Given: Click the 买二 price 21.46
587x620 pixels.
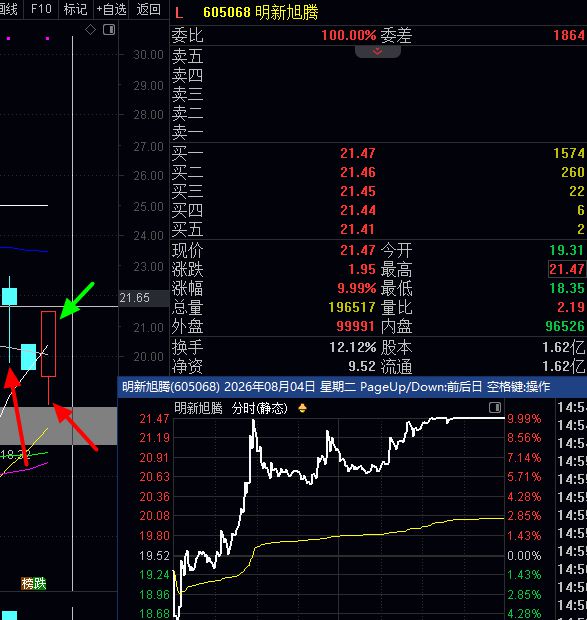Looking at the screenshot, I should coord(358,172).
